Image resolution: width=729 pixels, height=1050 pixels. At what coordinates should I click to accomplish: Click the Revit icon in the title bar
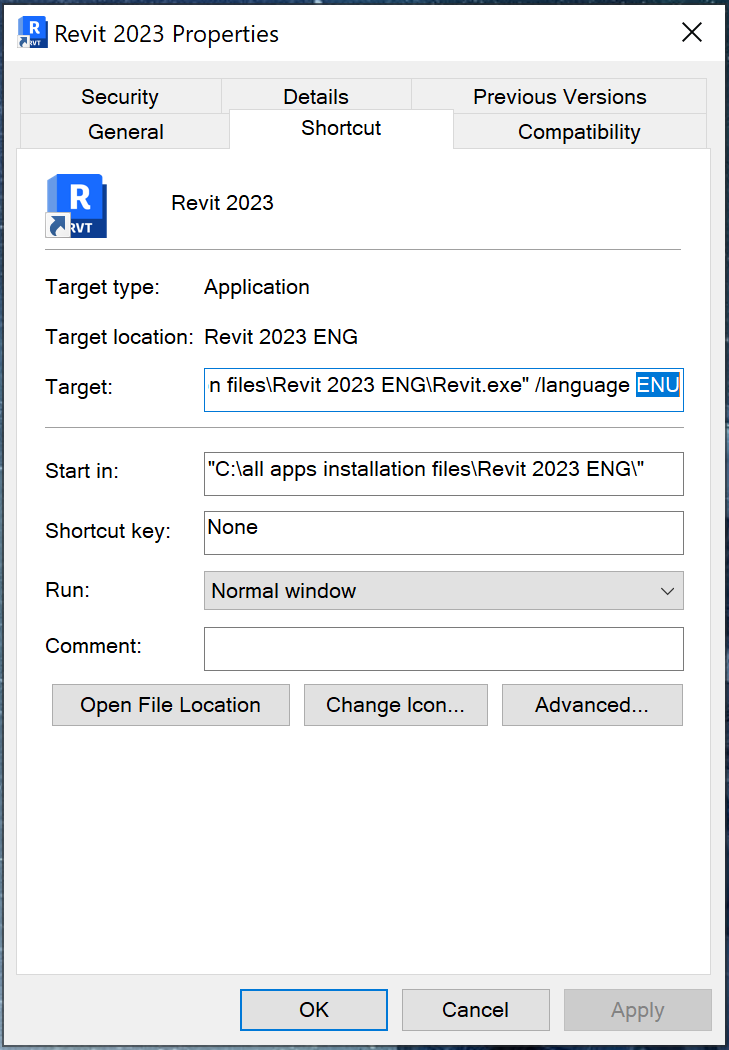pyautogui.click(x=32, y=33)
